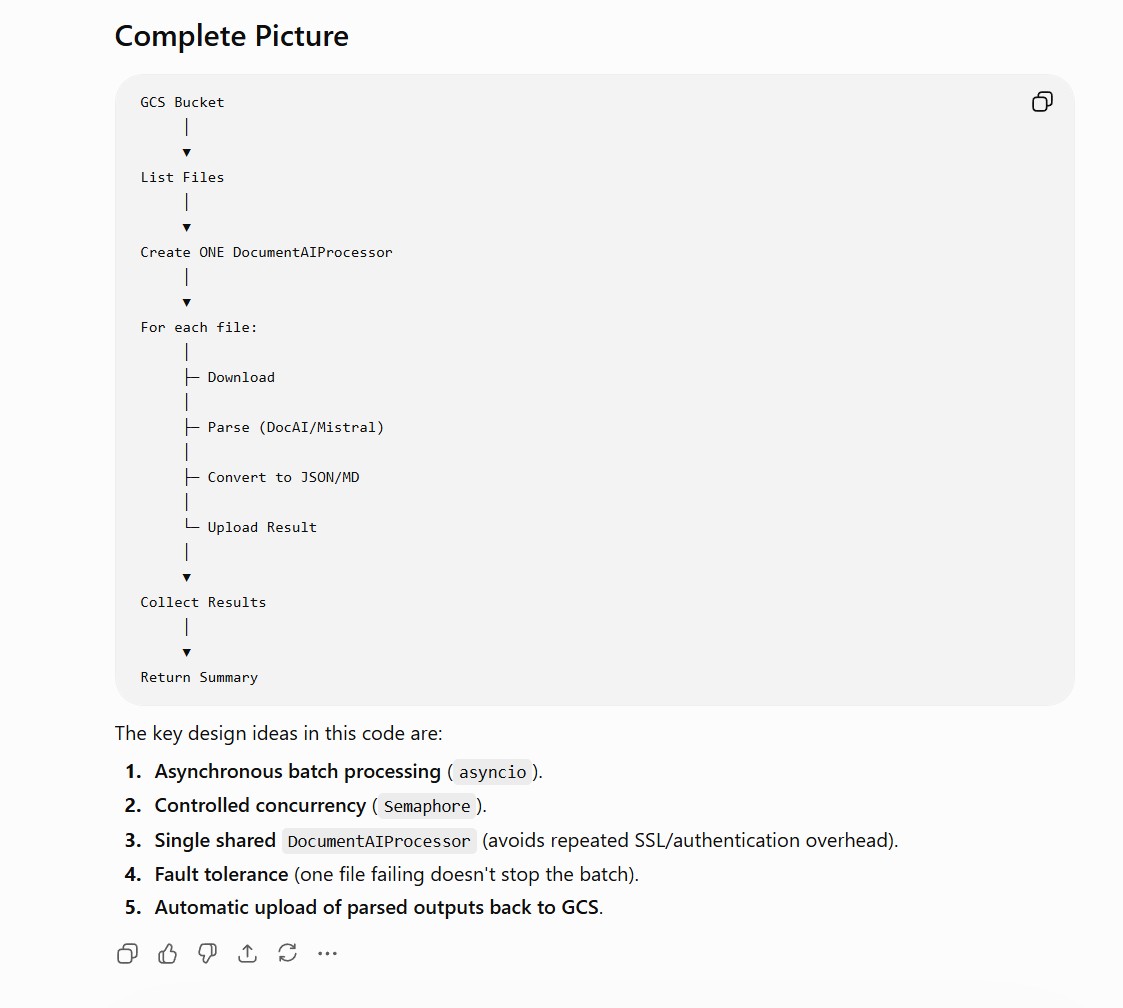Click the Fault tolerance list item

point(396,874)
